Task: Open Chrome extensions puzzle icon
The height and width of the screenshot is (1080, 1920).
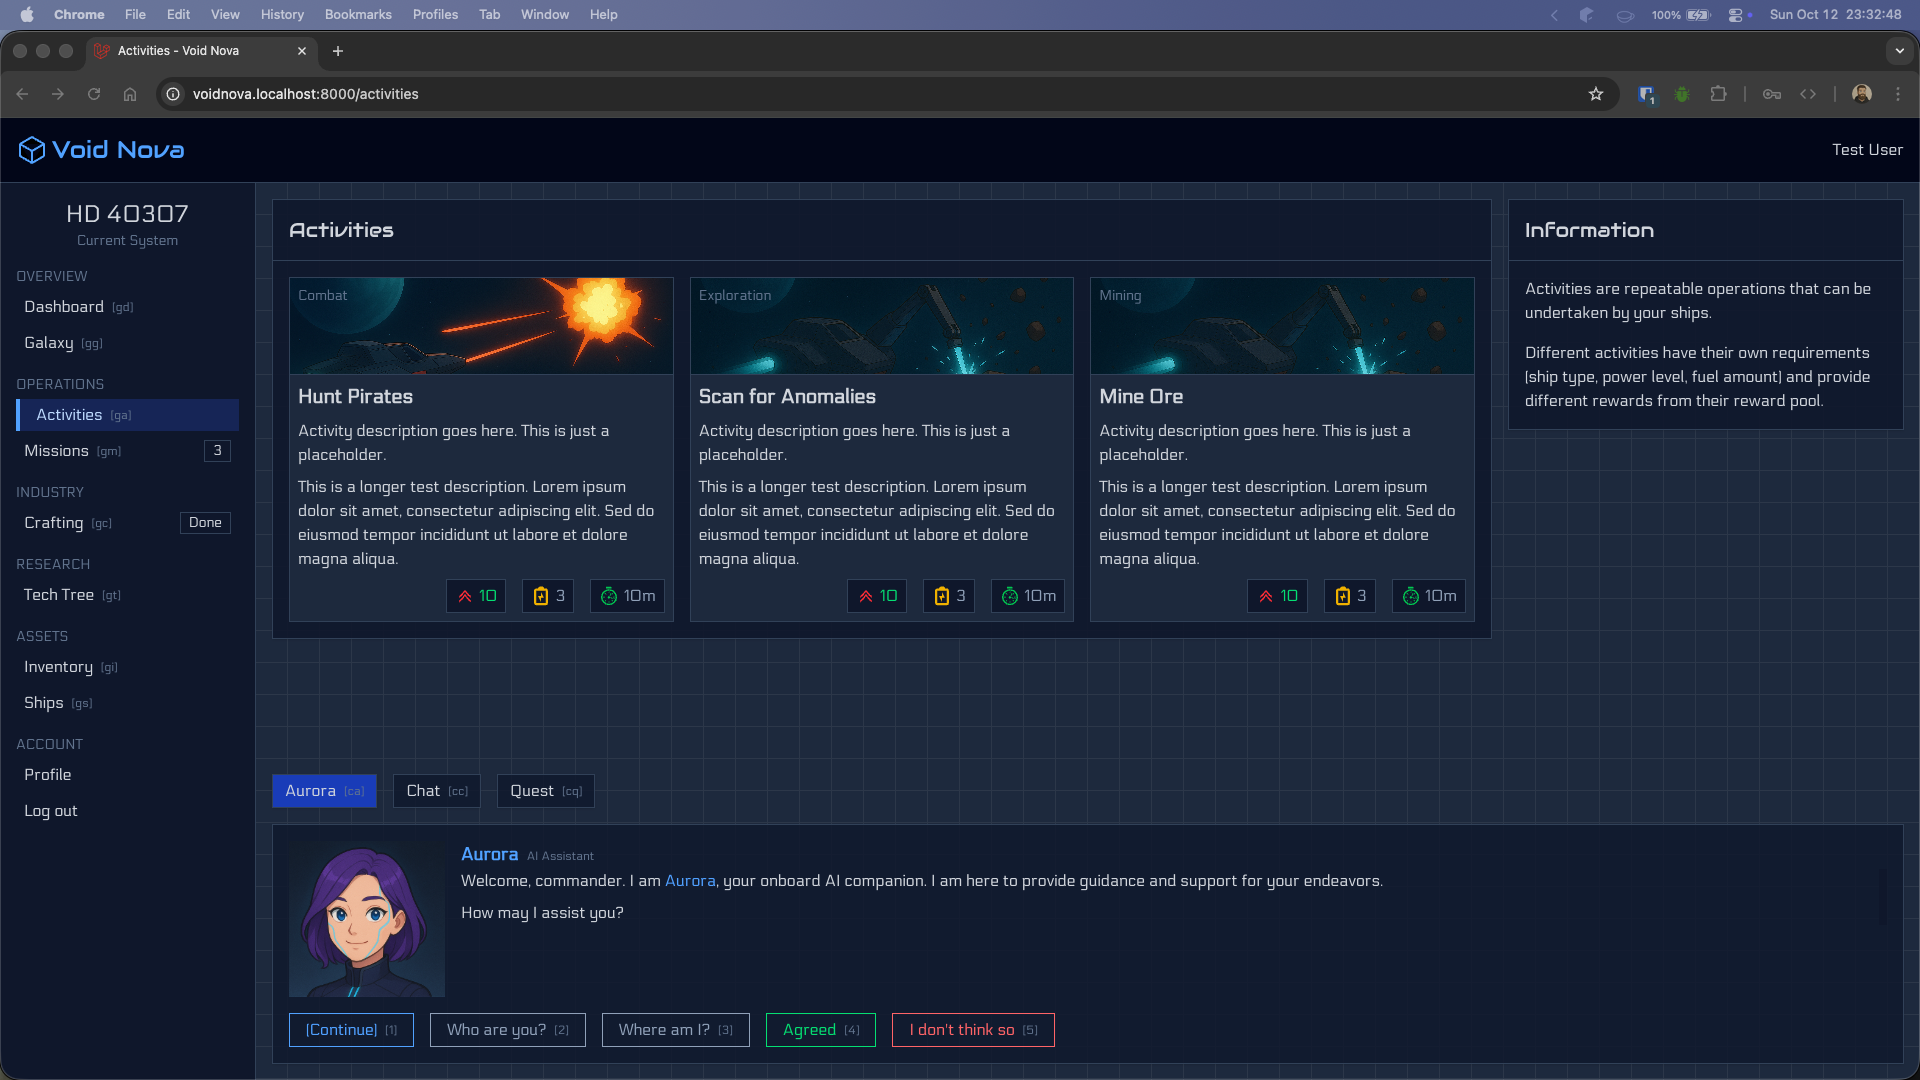Action: click(x=1718, y=94)
